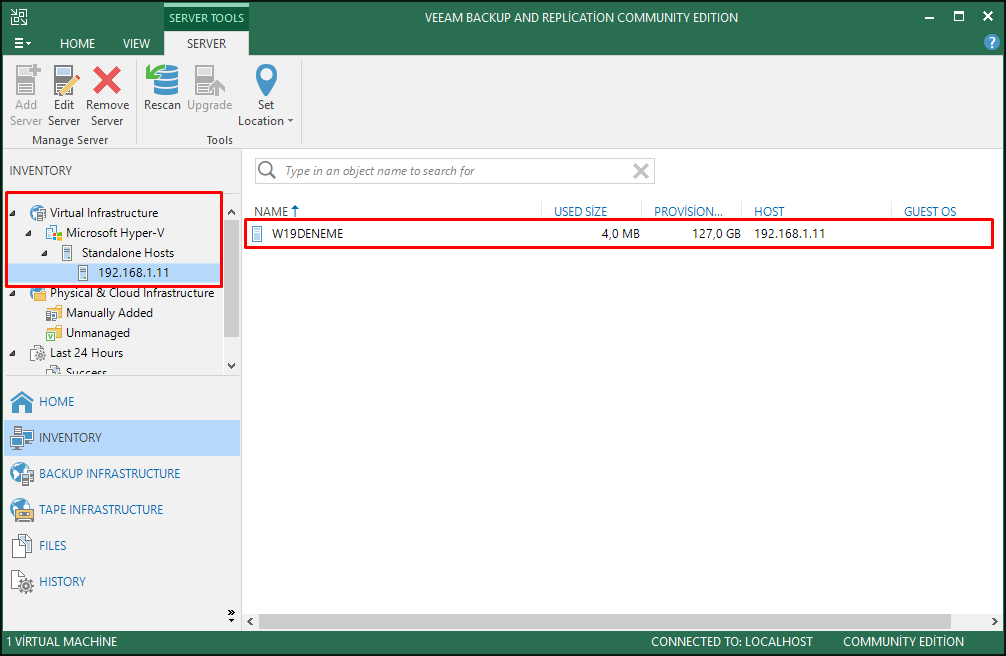This screenshot has width=1006, height=656.
Task: Switch to the View ribbon tab
Action: coord(137,44)
